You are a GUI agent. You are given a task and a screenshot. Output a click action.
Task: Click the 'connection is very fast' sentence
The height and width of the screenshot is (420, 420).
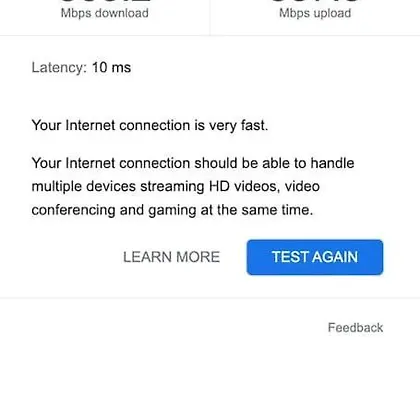pyautogui.click(x=150, y=126)
